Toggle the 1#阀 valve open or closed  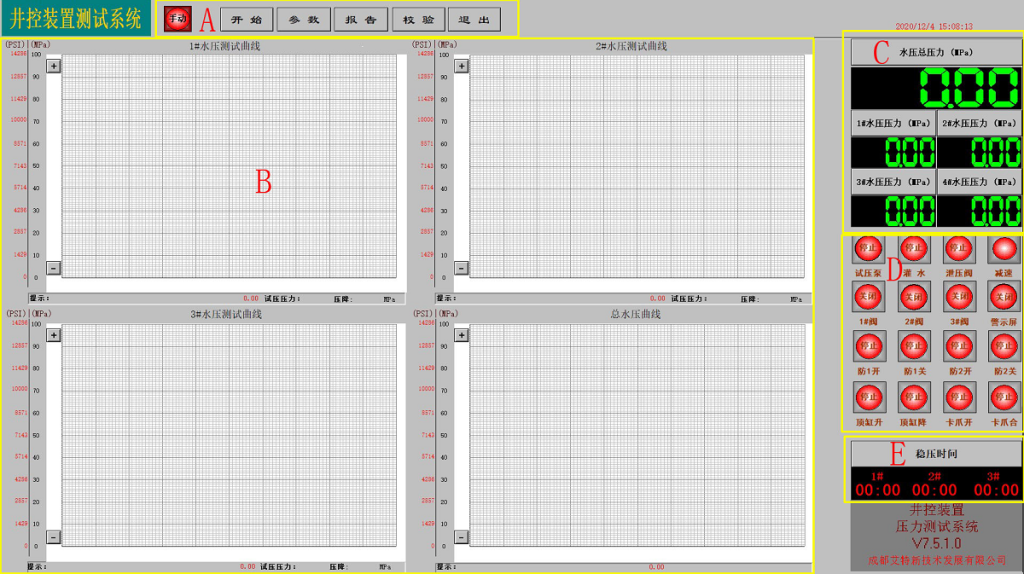[867, 297]
